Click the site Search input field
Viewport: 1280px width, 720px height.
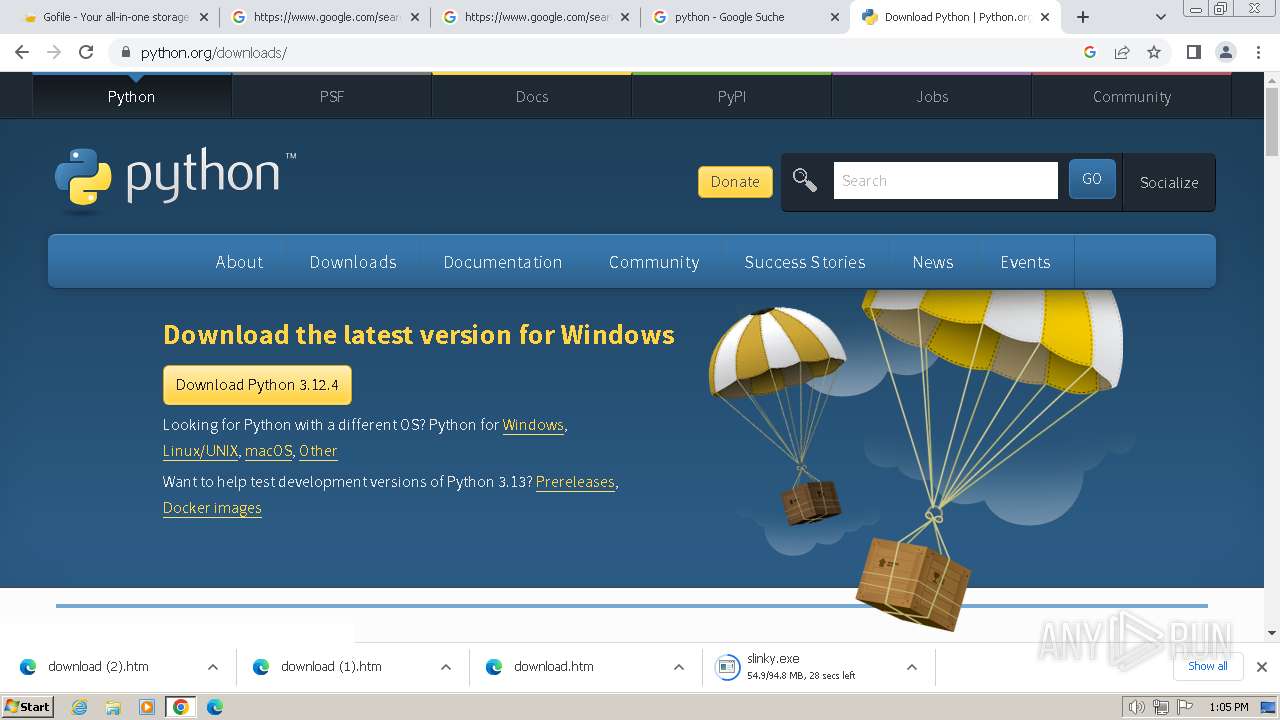[x=945, y=180]
